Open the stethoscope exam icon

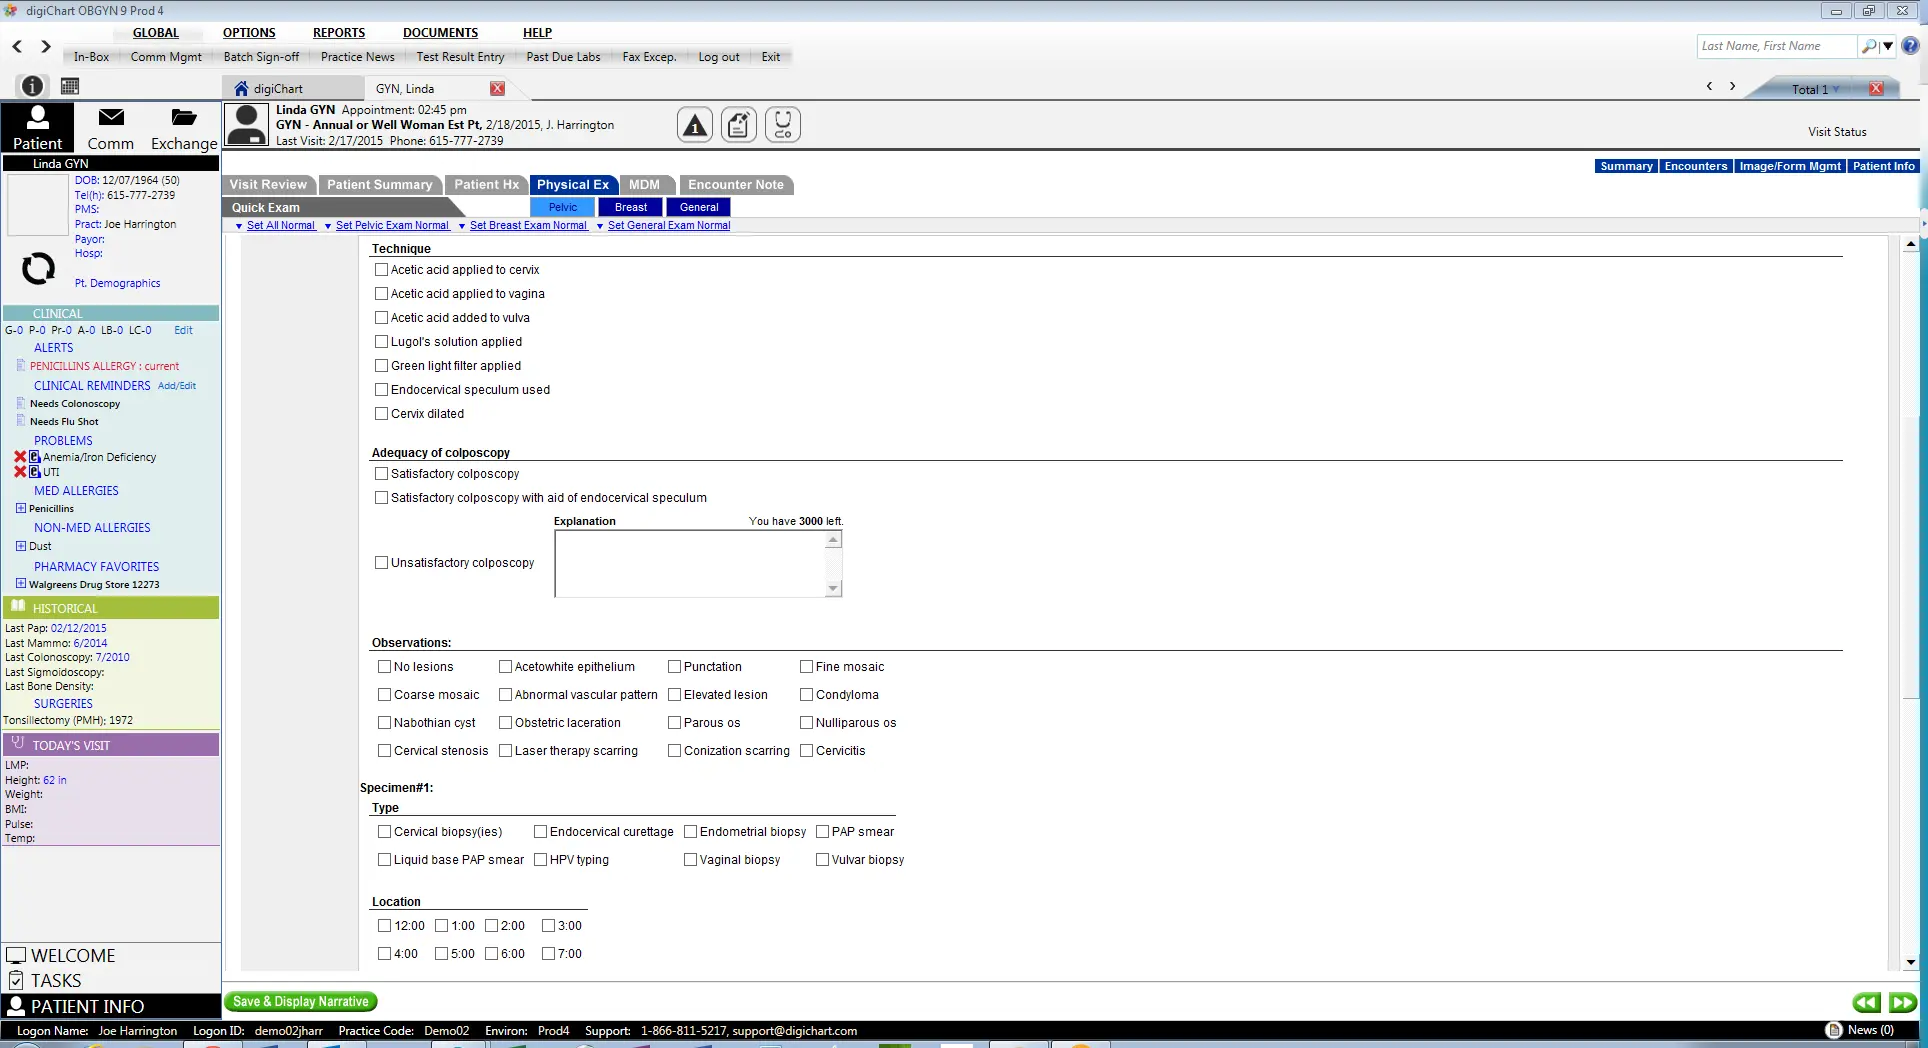(x=783, y=124)
